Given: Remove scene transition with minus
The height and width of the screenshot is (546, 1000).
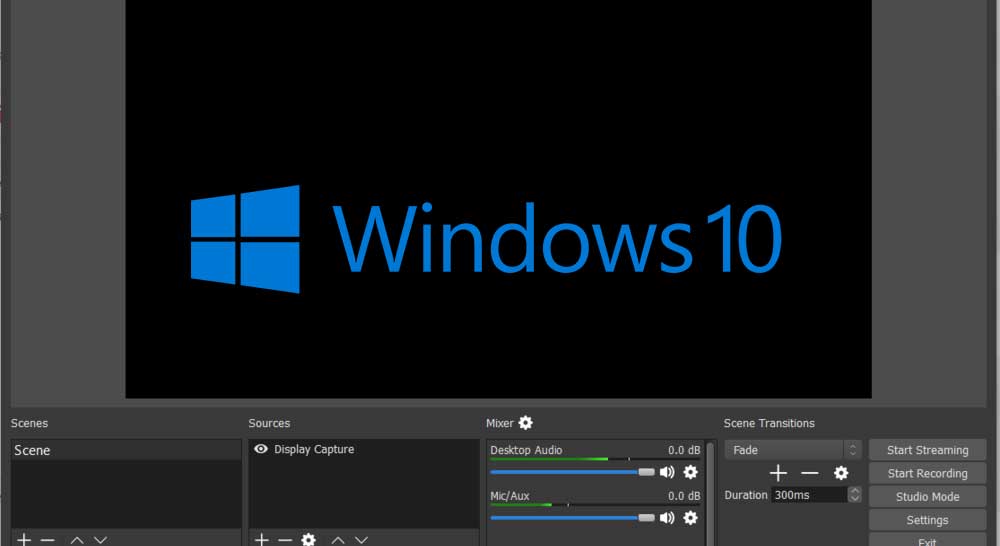Looking at the screenshot, I should coord(810,473).
